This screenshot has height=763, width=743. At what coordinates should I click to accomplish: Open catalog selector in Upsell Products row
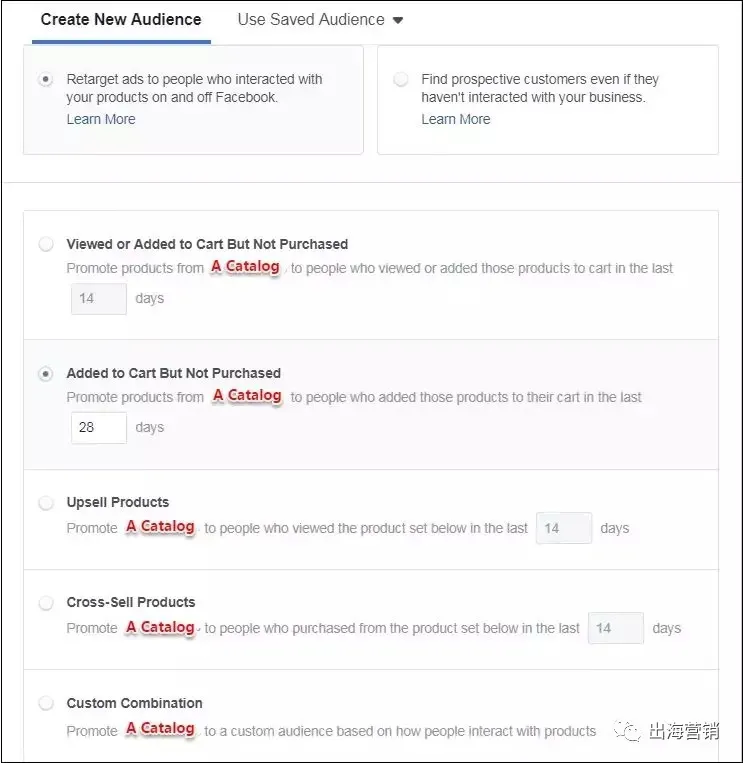pos(161,527)
